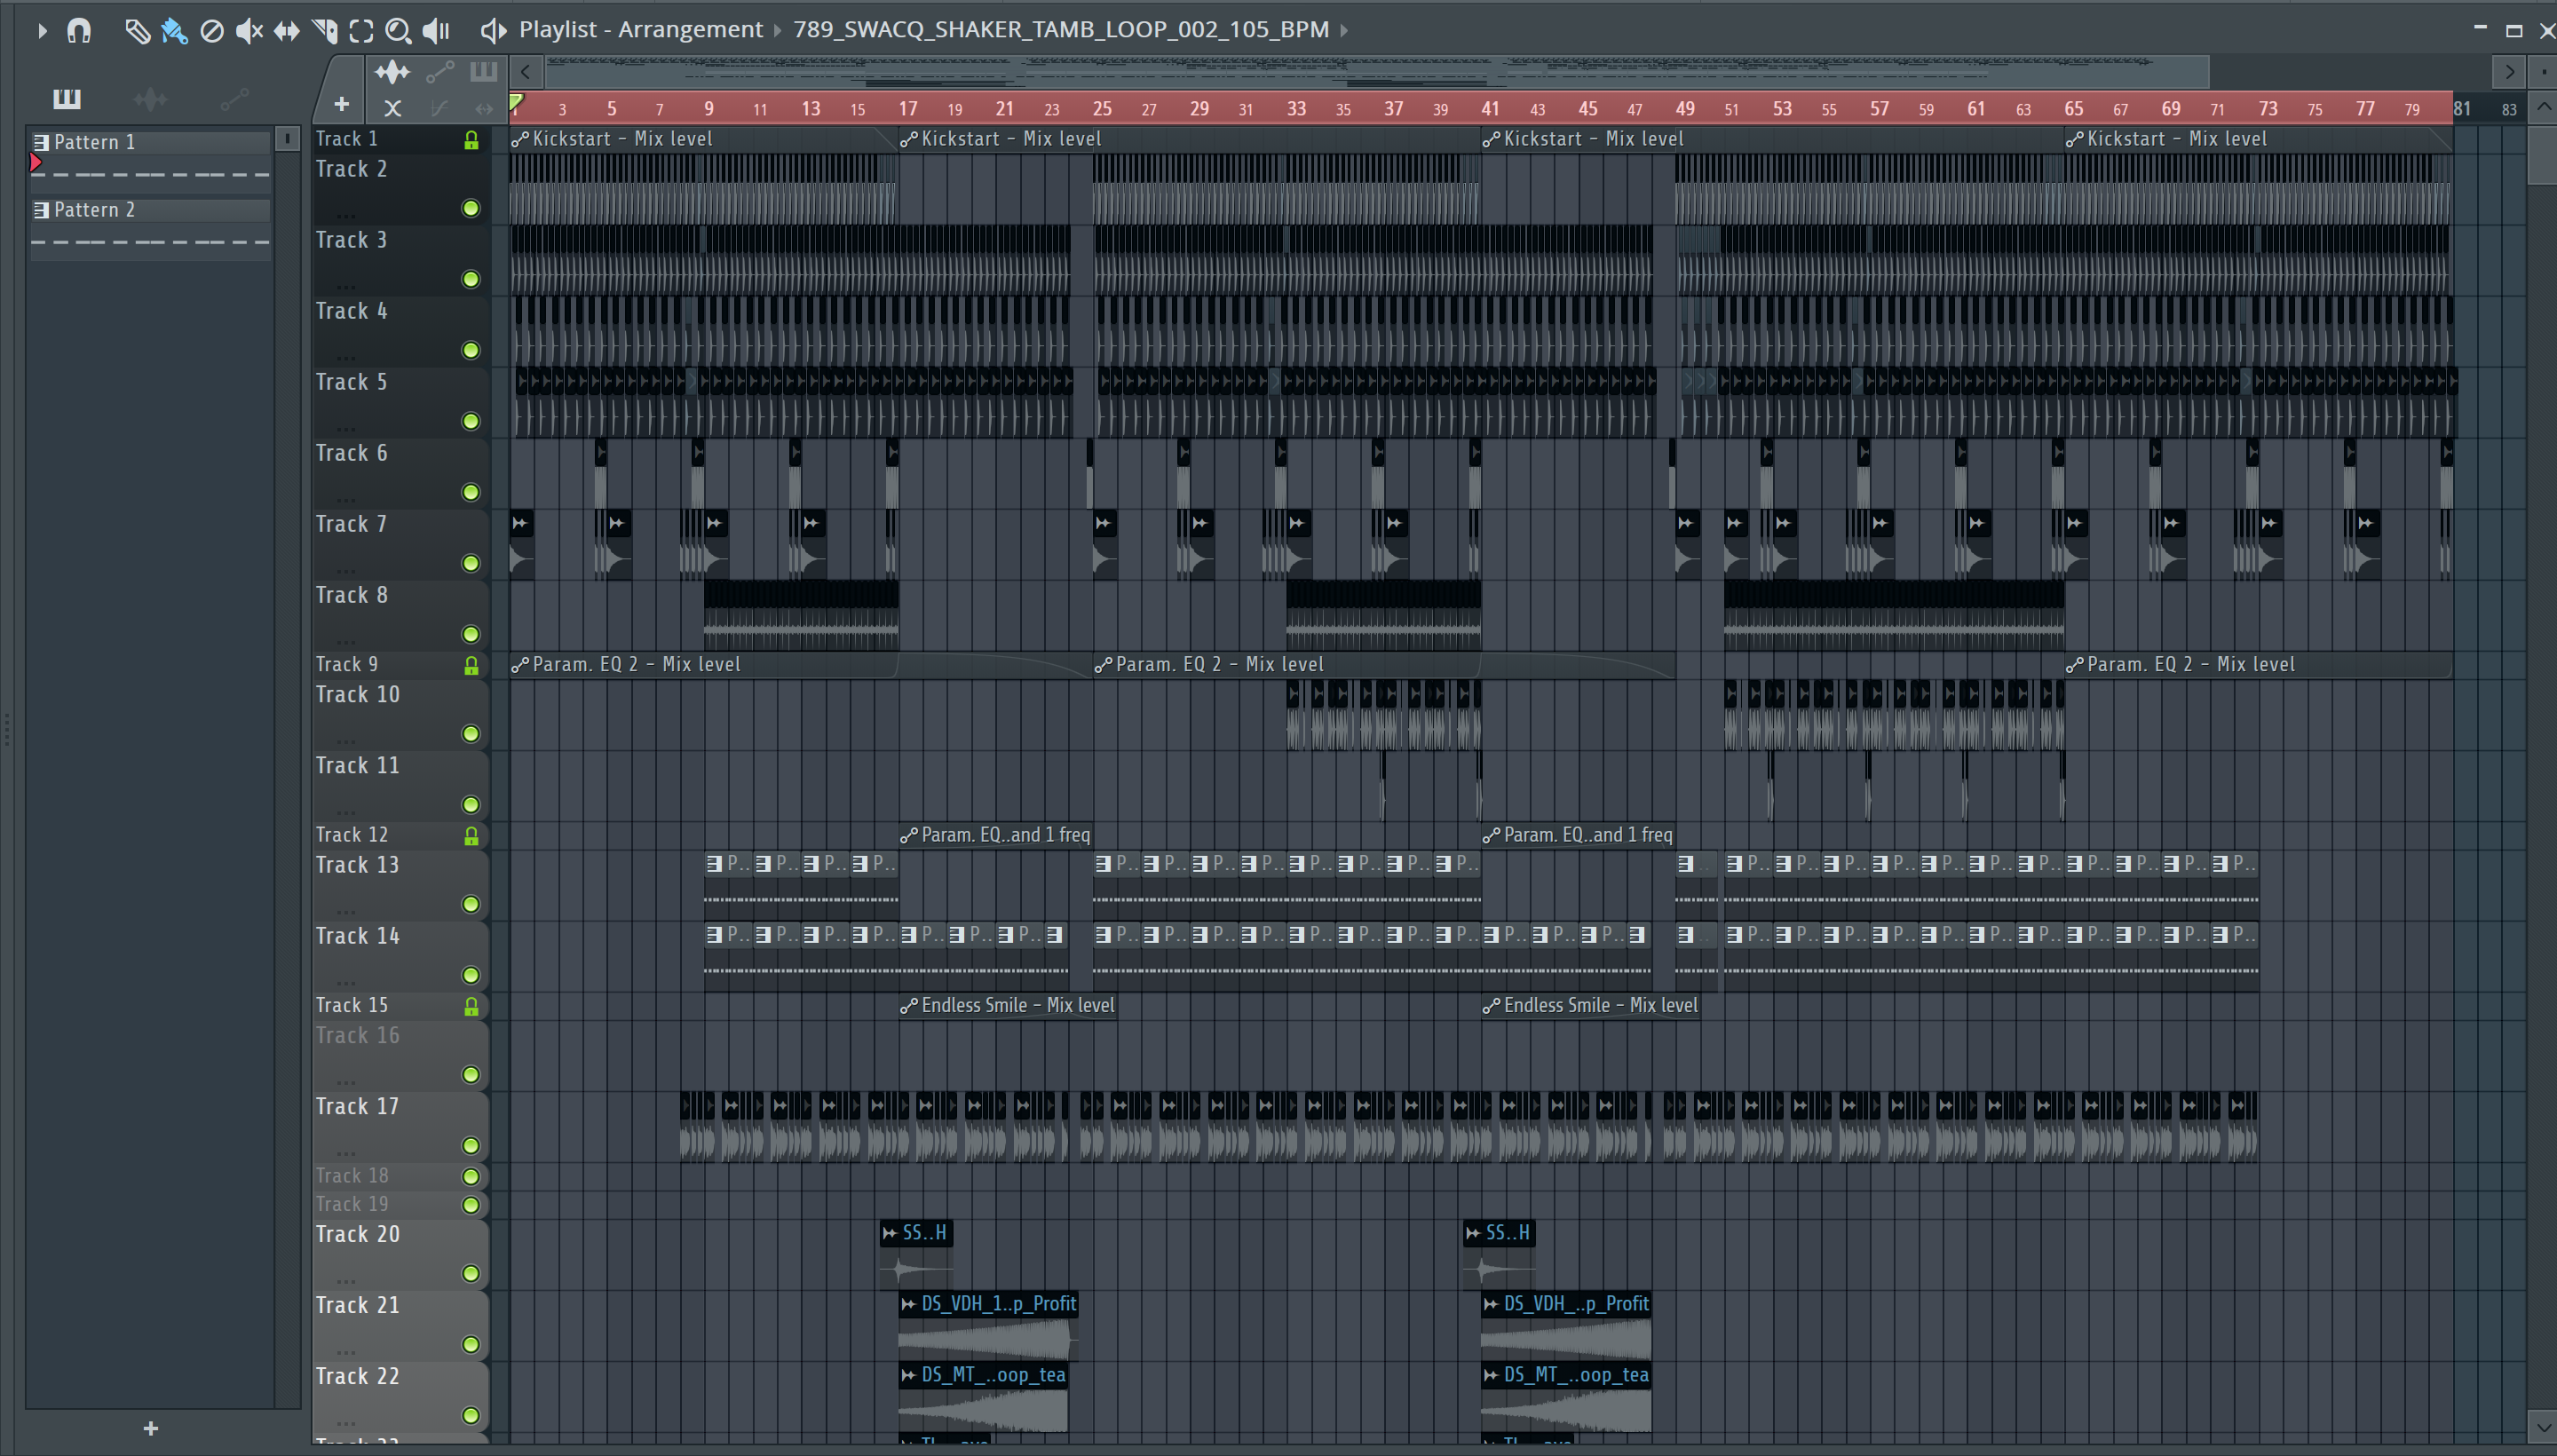Viewport: 2557px width, 1456px height.
Task: Select first Kickstart - Mix level automation clip
Action: [x=703, y=139]
